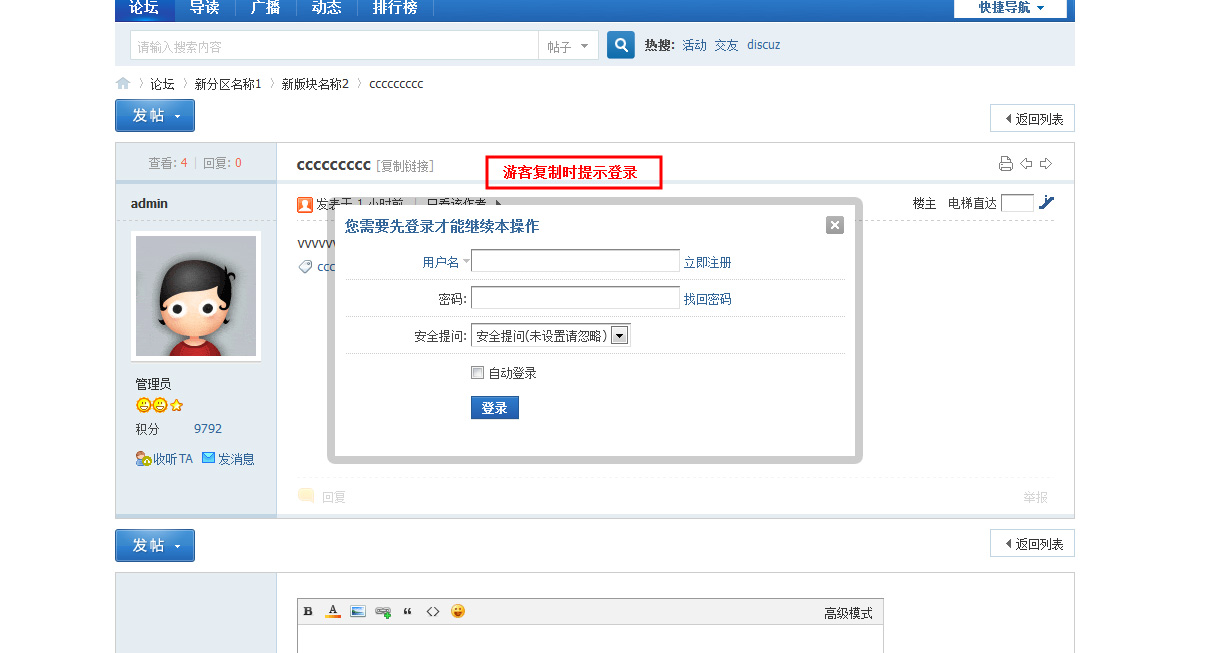Click the 举报 report link

coord(1035,497)
